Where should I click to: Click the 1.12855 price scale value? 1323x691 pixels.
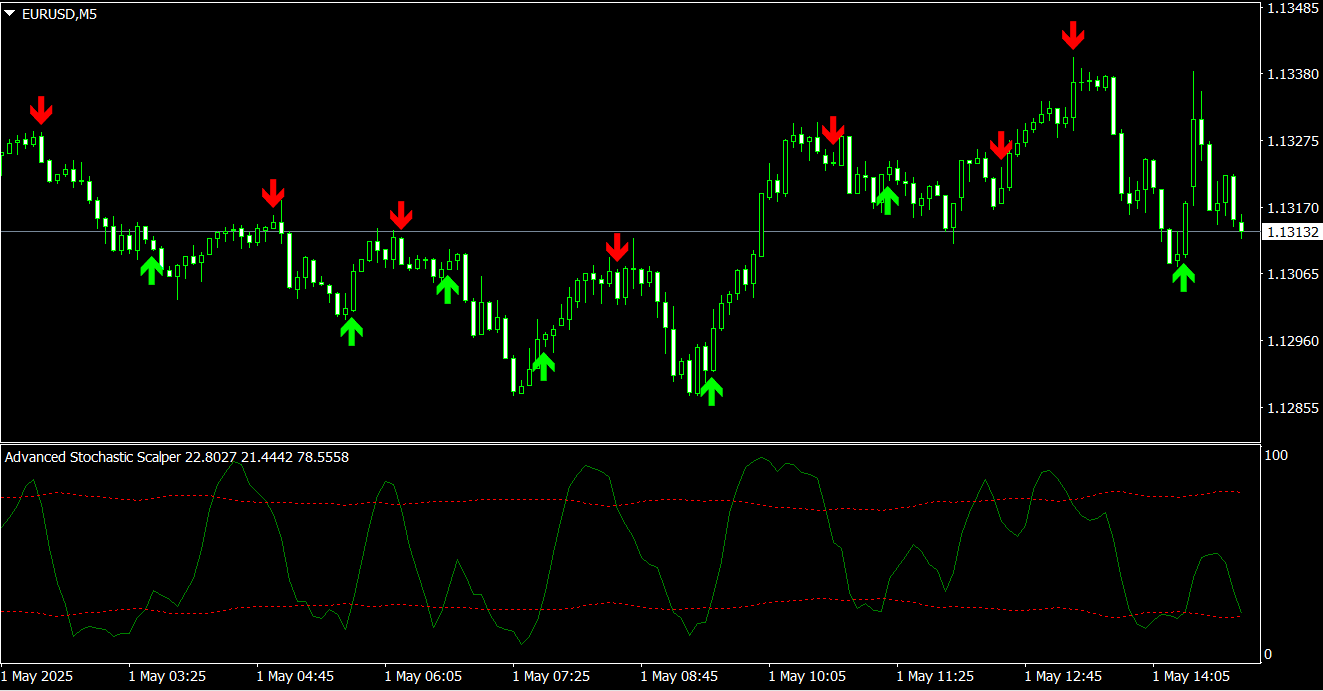tap(1291, 408)
